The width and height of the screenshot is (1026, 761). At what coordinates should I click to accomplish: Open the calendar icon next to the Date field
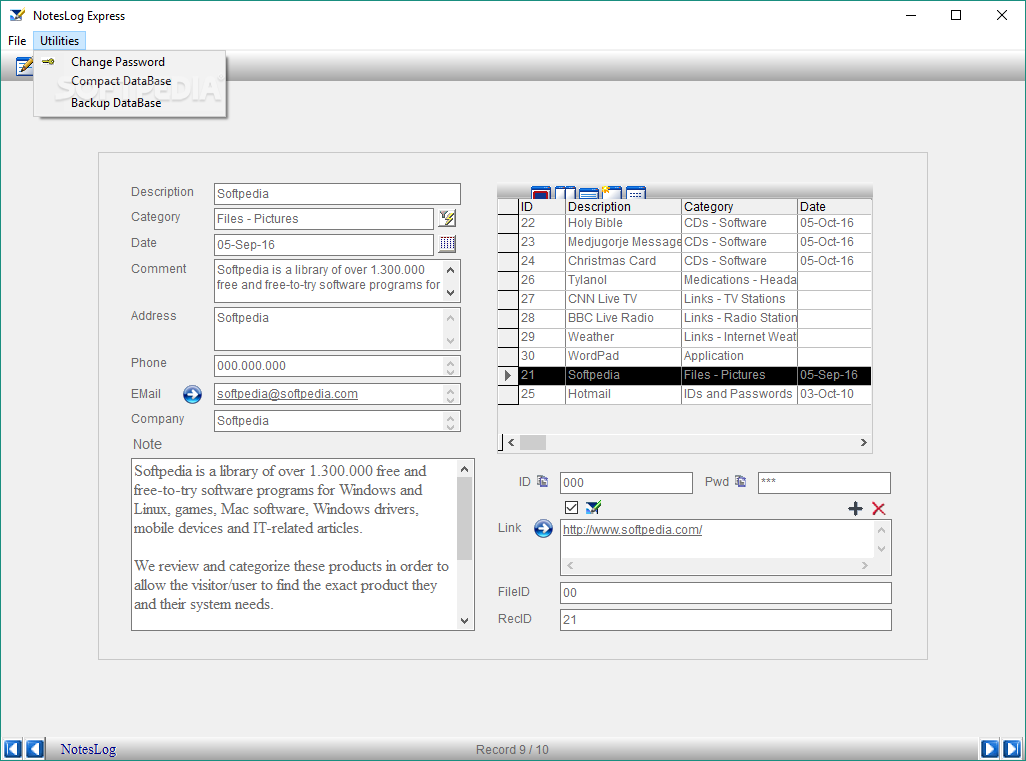pyautogui.click(x=448, y=243)
